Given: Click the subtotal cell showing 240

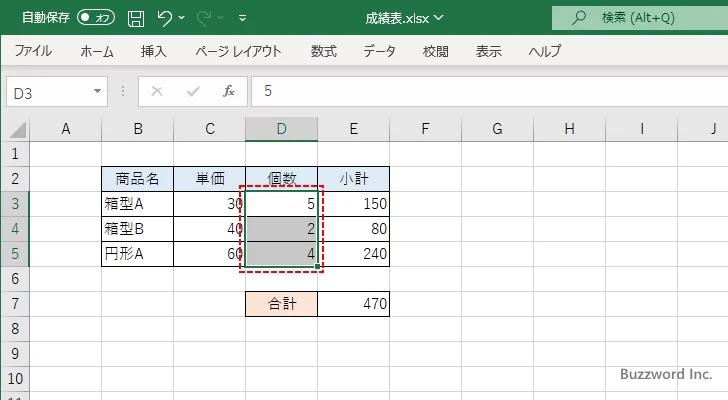Looking at the screenshot, I should (x=353, y=254).
